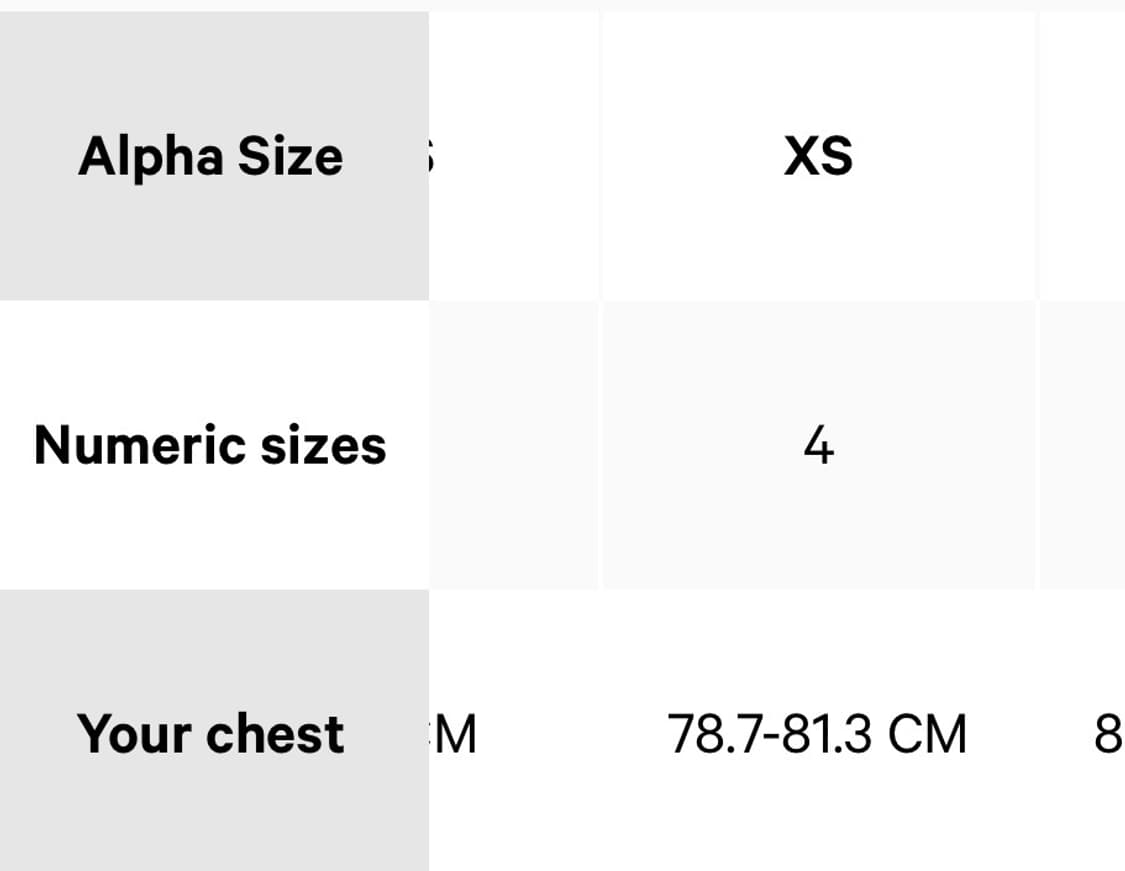Click the "CM" unit after 81.3
Screen dimensions: 1125x871
(x=928, y=734)
